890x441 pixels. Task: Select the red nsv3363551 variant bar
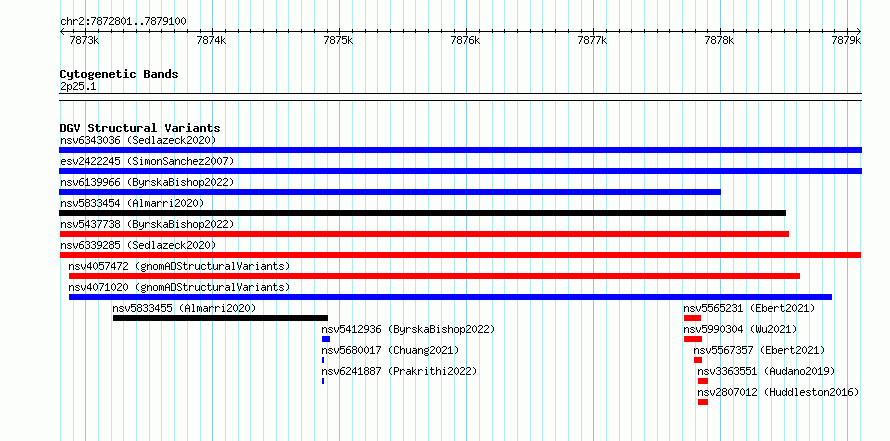click(x=703, y=381)
